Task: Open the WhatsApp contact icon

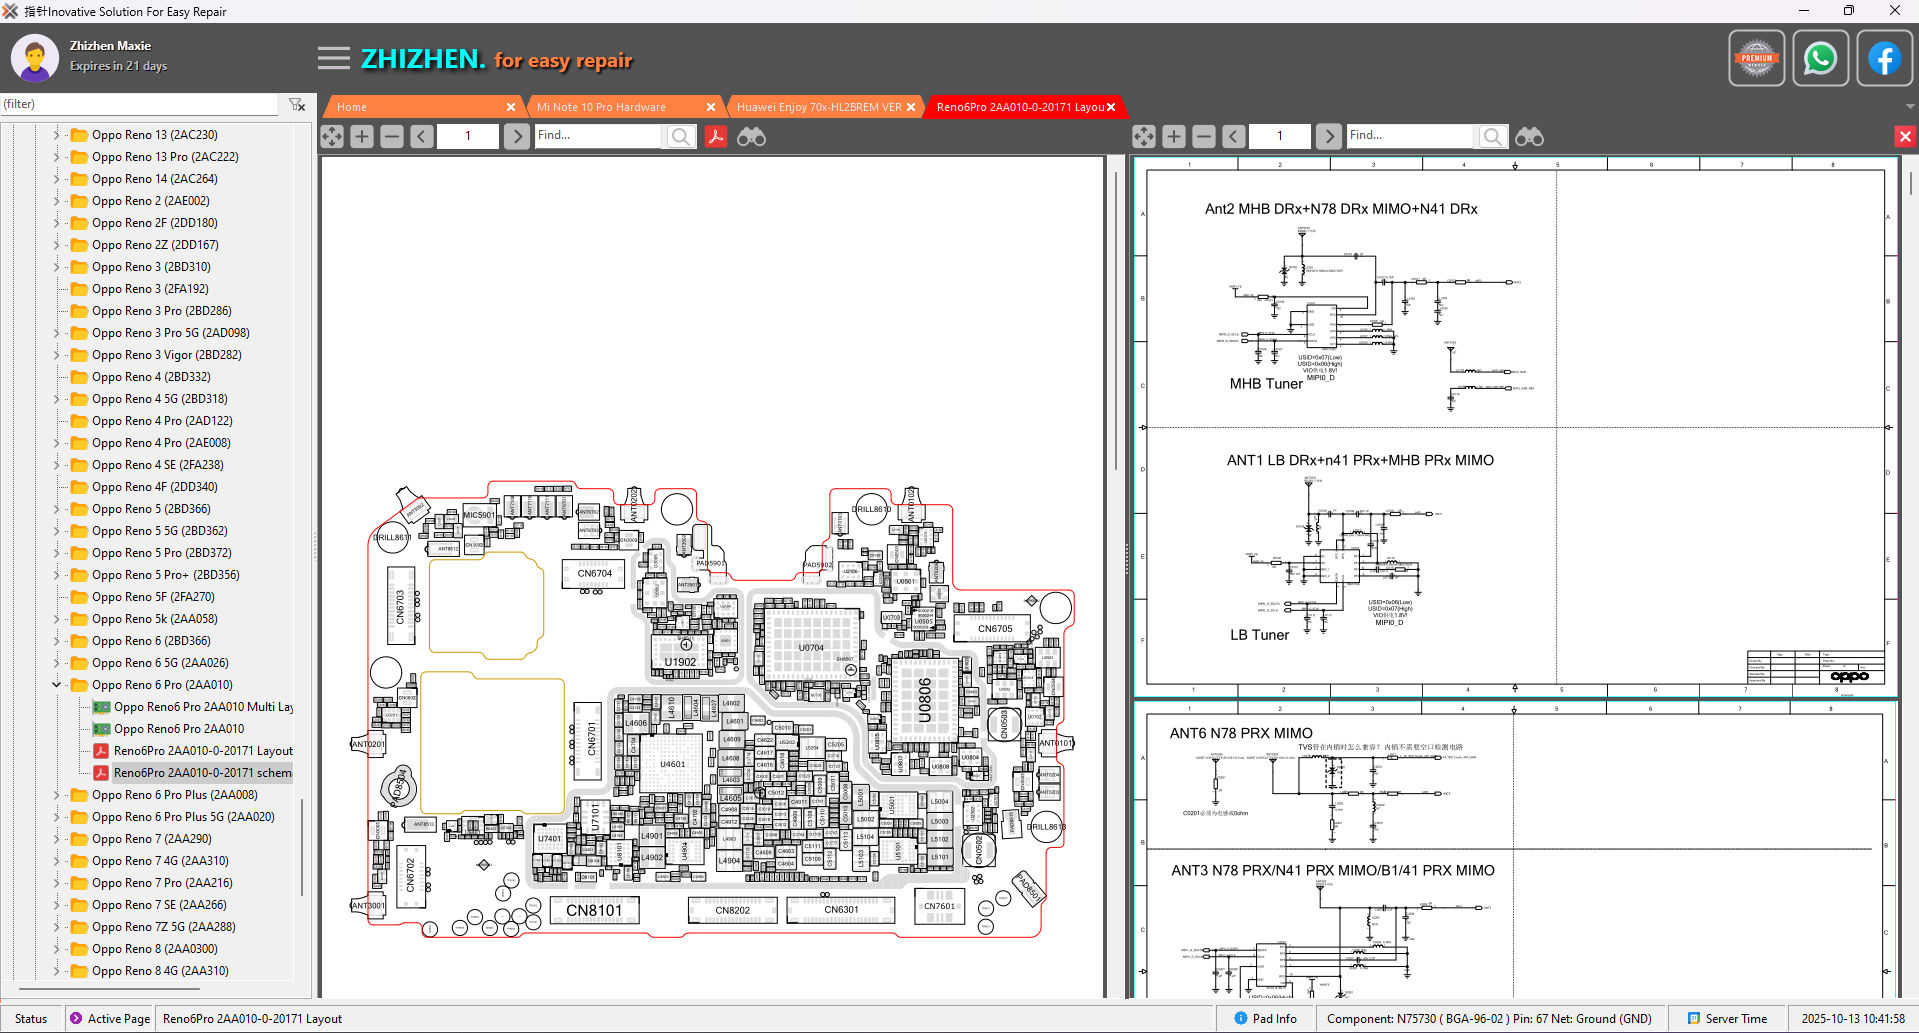Action: point(1820,58)
